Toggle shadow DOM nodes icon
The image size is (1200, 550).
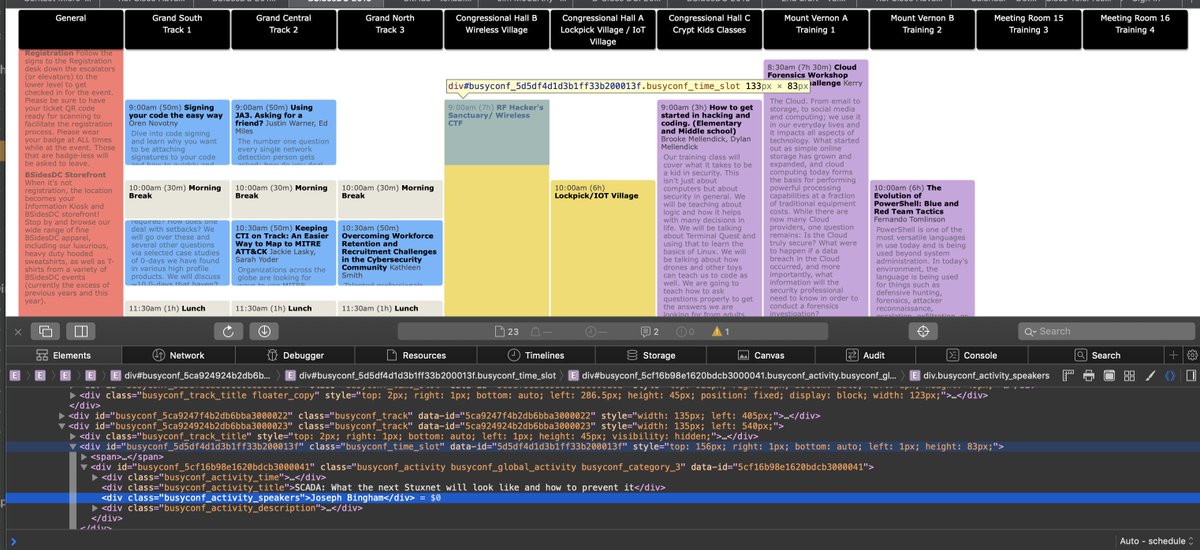[1169, 376]
